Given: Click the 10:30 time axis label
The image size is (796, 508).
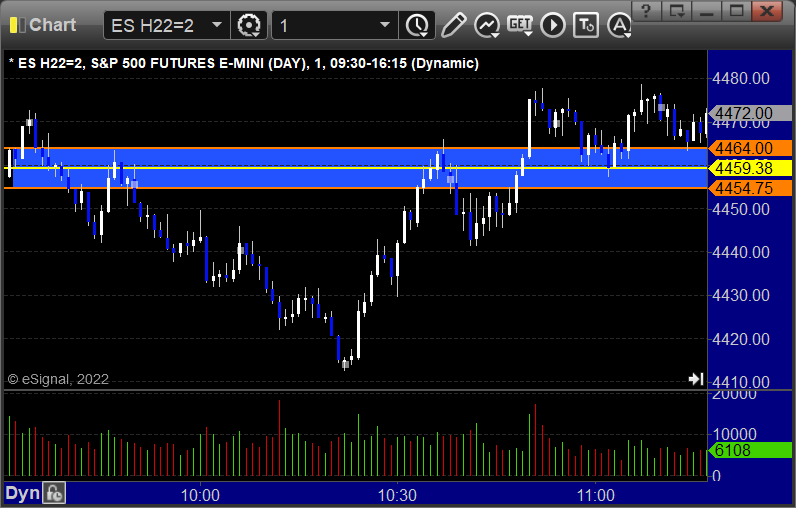Looking at the screenshot, I should coord(397,495).
